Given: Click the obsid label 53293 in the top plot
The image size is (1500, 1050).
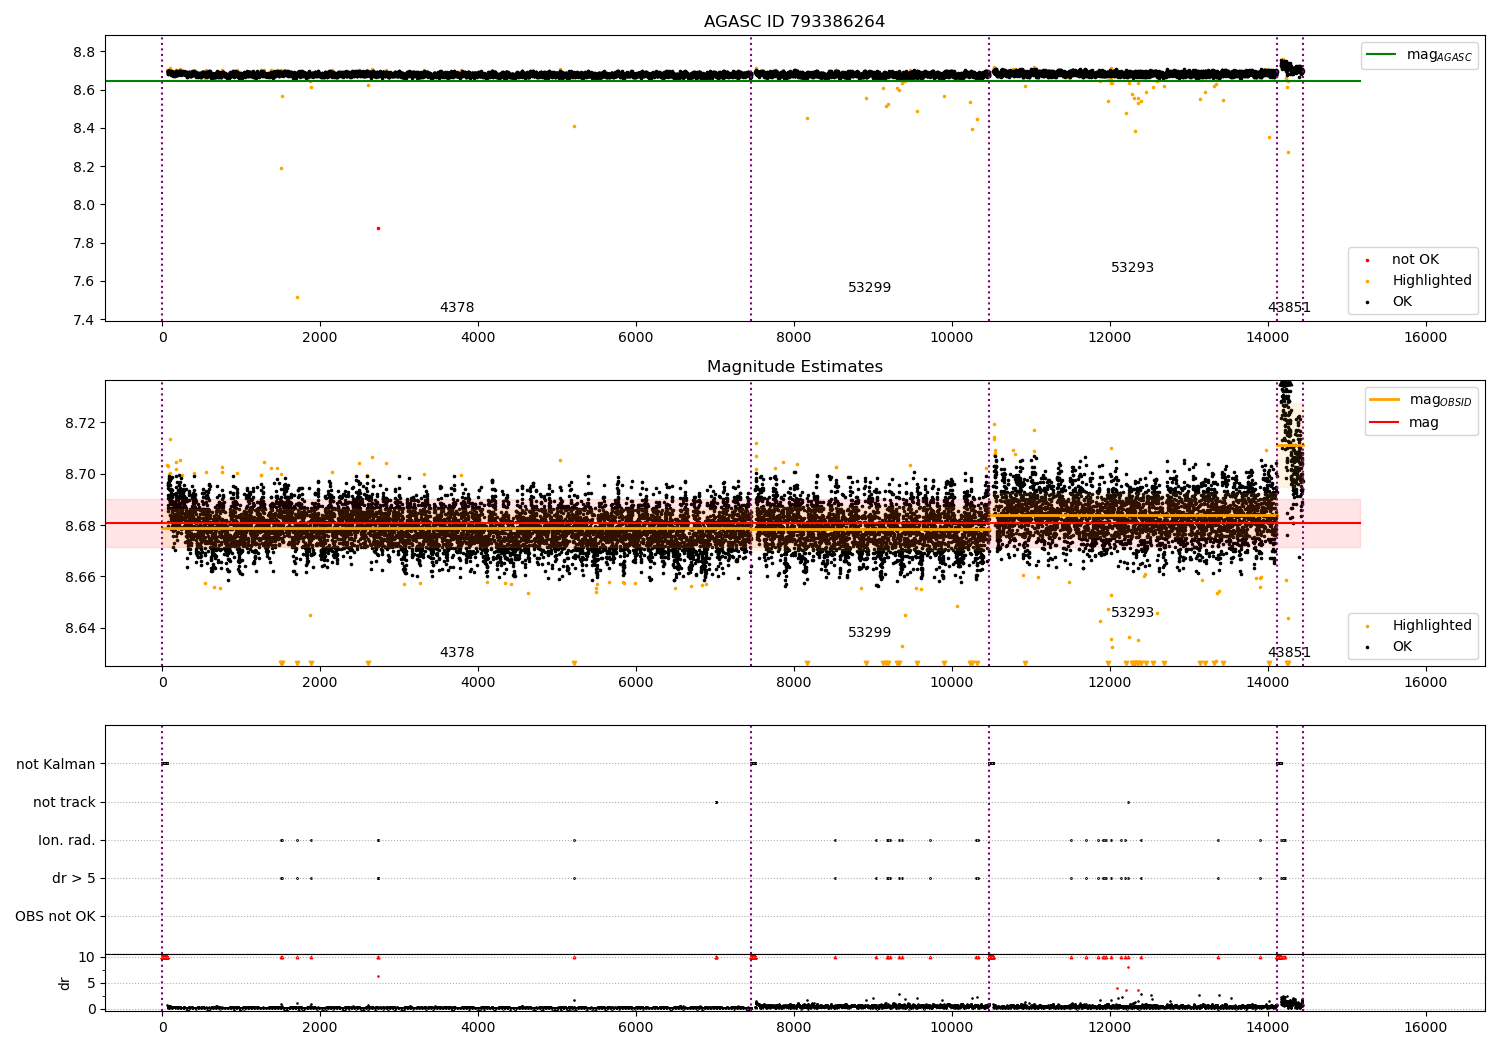Looking at the screenshot, I should pyautogui.click(x=1132, y=267).
